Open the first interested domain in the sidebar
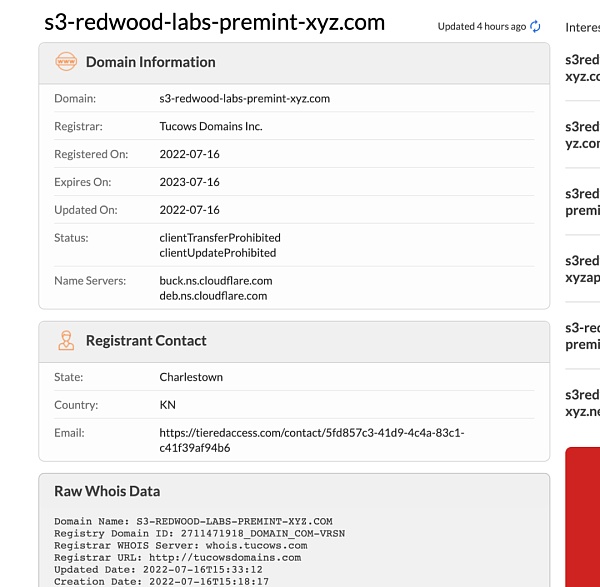600x587 pixels. coord(583,67)
